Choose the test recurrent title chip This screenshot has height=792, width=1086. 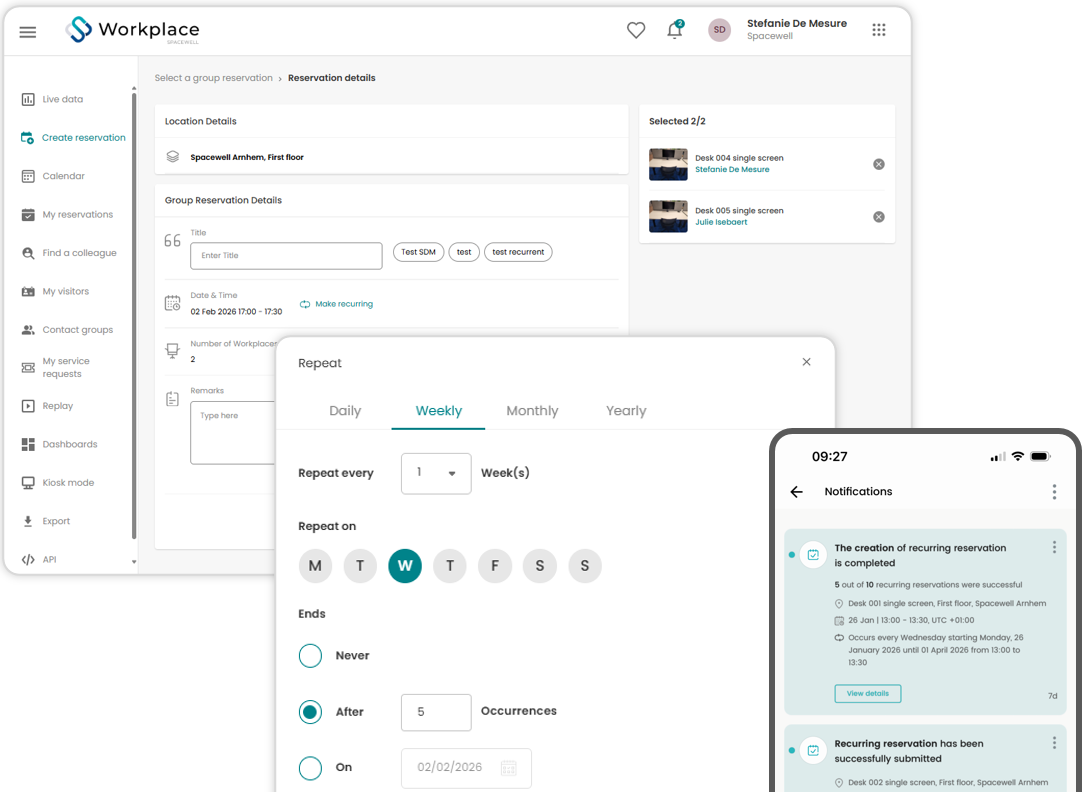point(518,252)
